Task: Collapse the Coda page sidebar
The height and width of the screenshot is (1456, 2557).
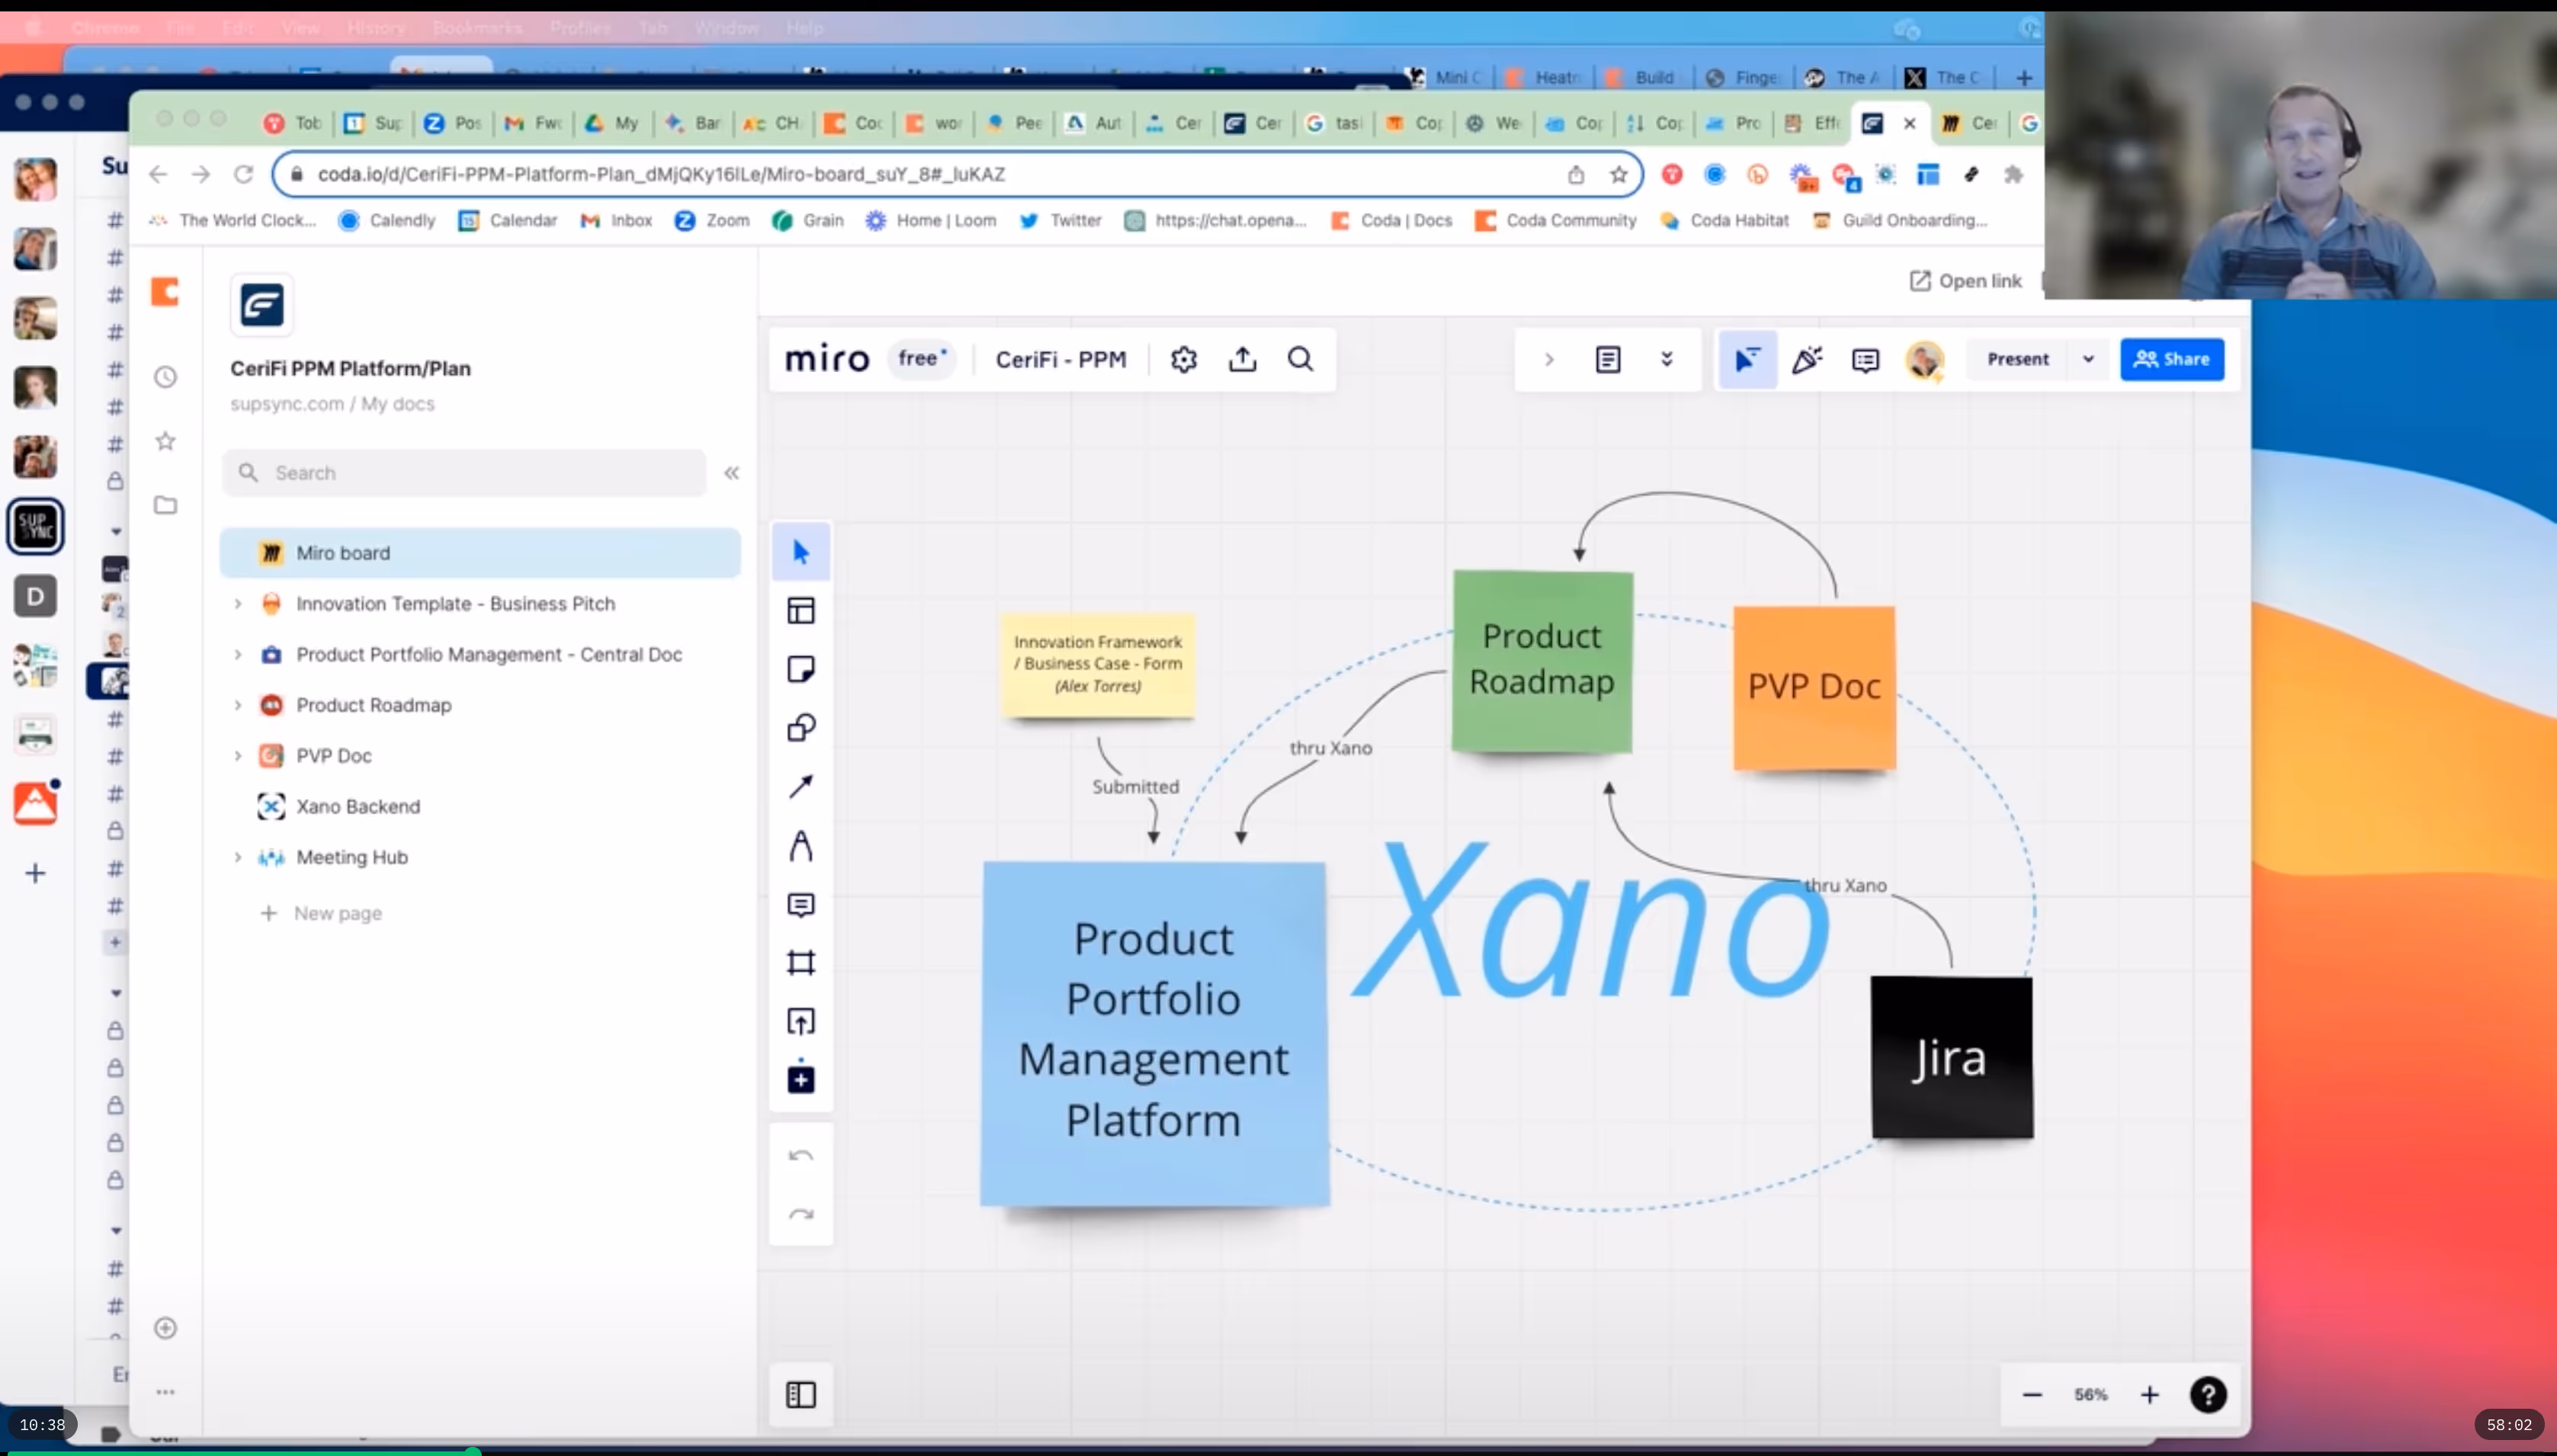Action: [731, 473]
